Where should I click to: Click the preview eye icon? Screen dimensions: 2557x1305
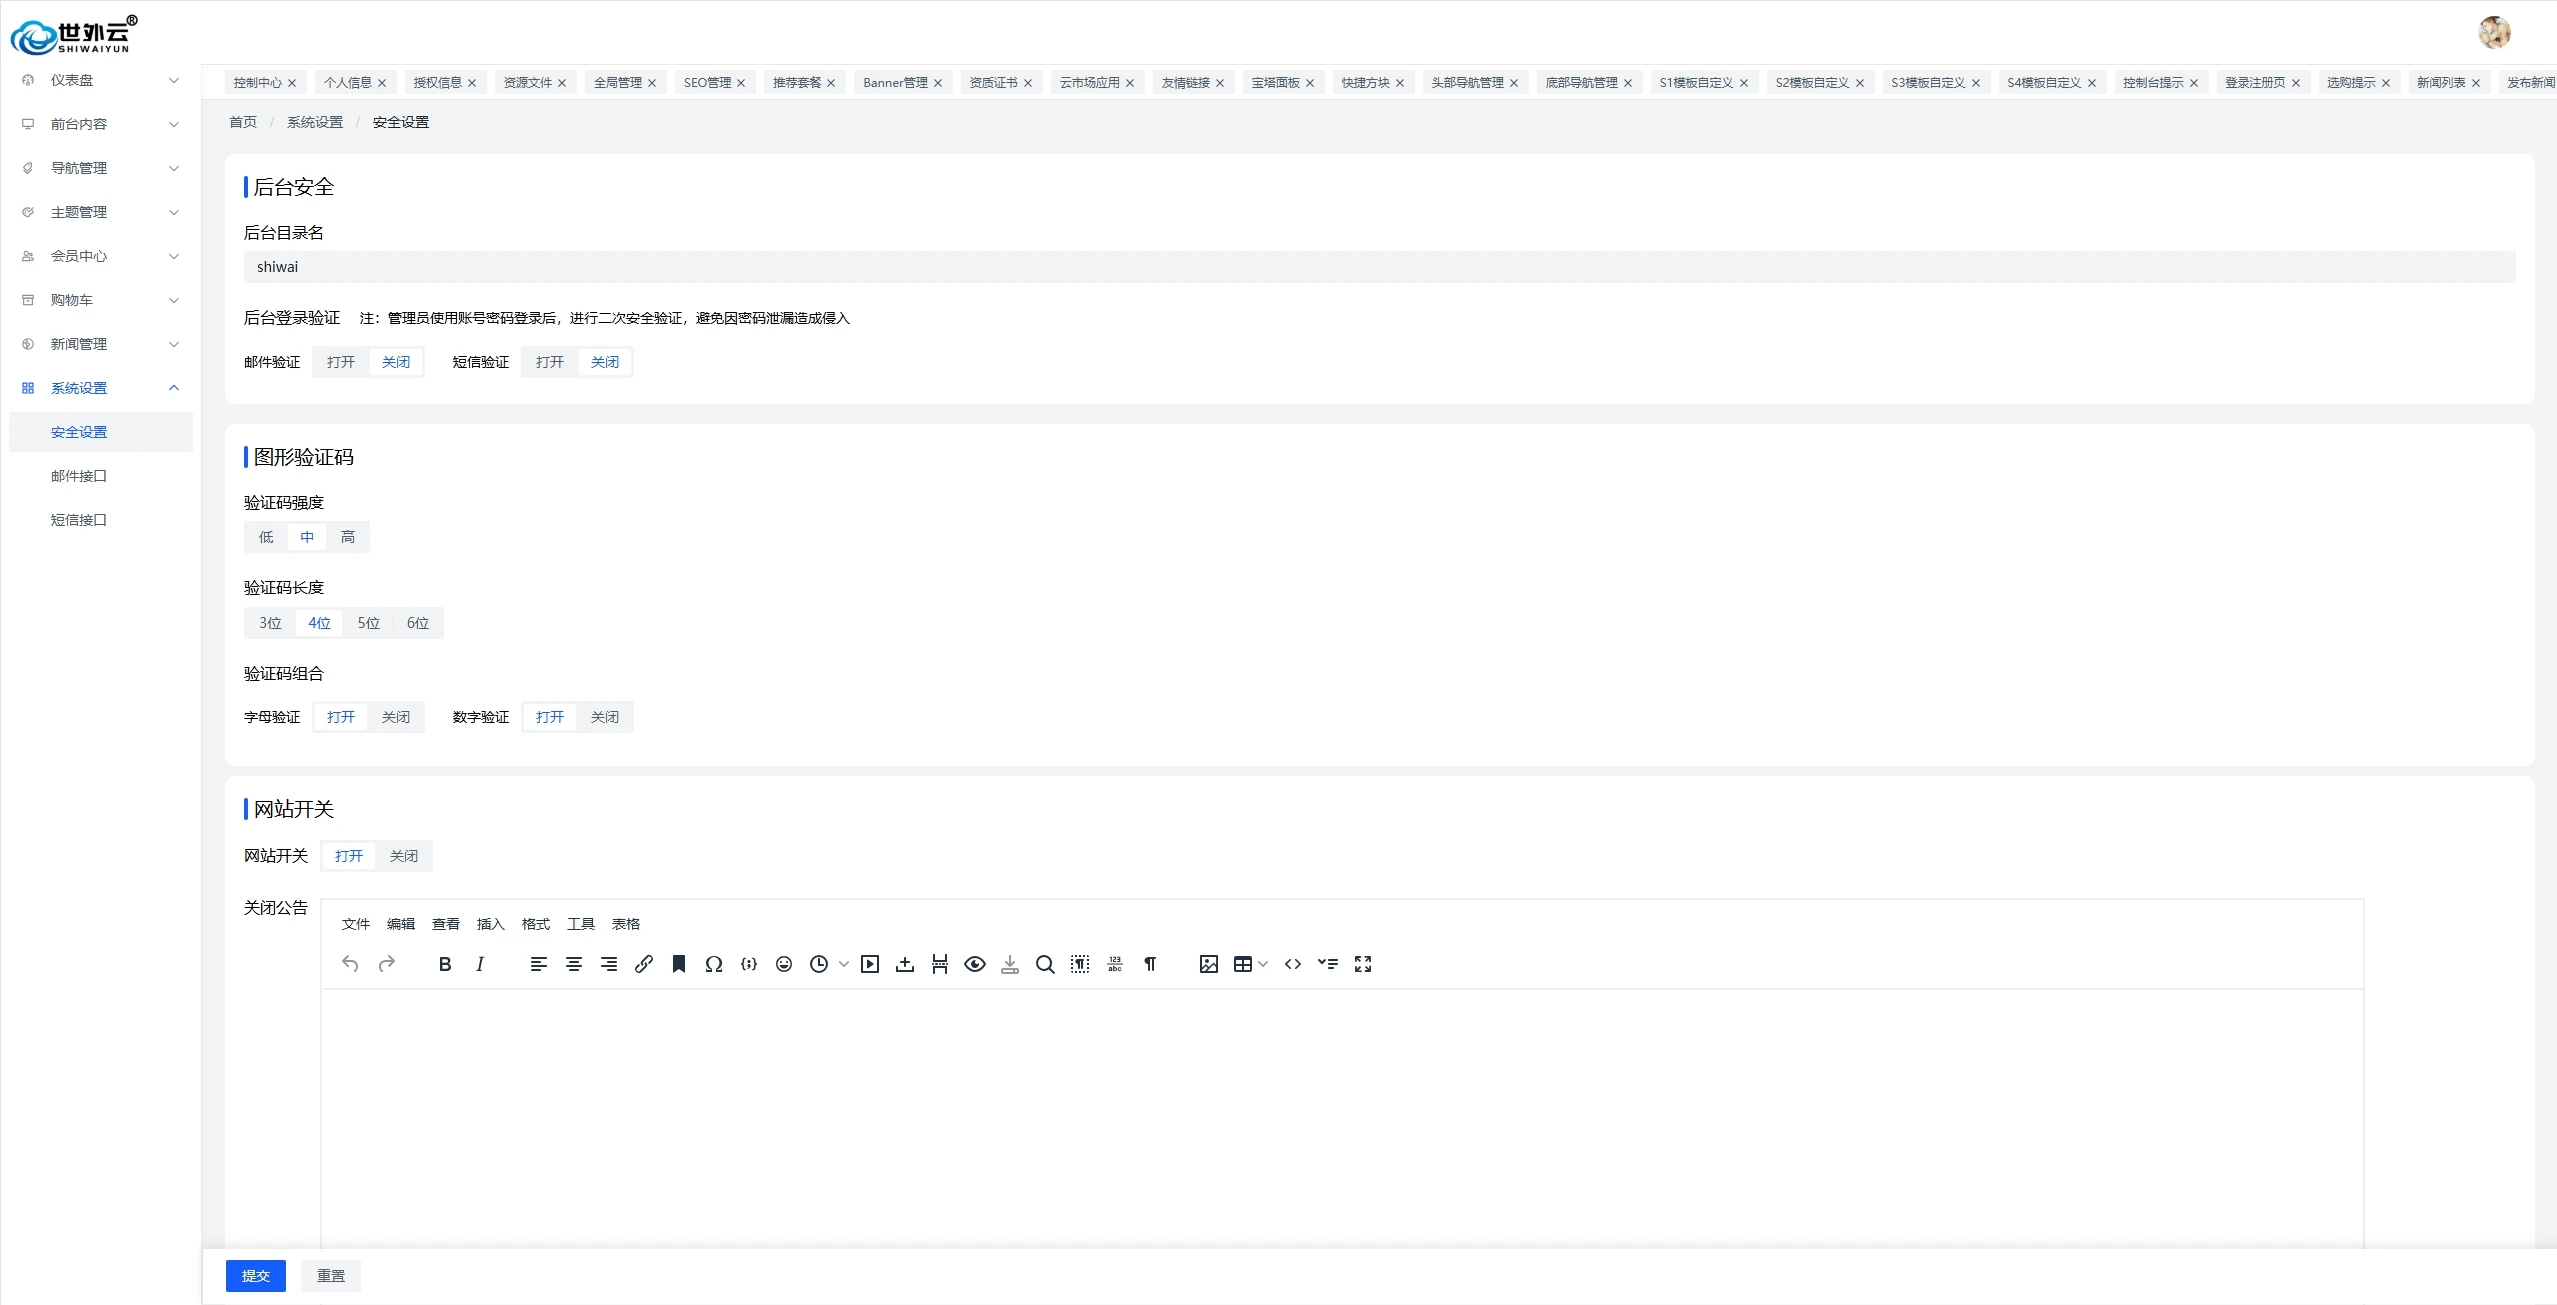point(975,964)
